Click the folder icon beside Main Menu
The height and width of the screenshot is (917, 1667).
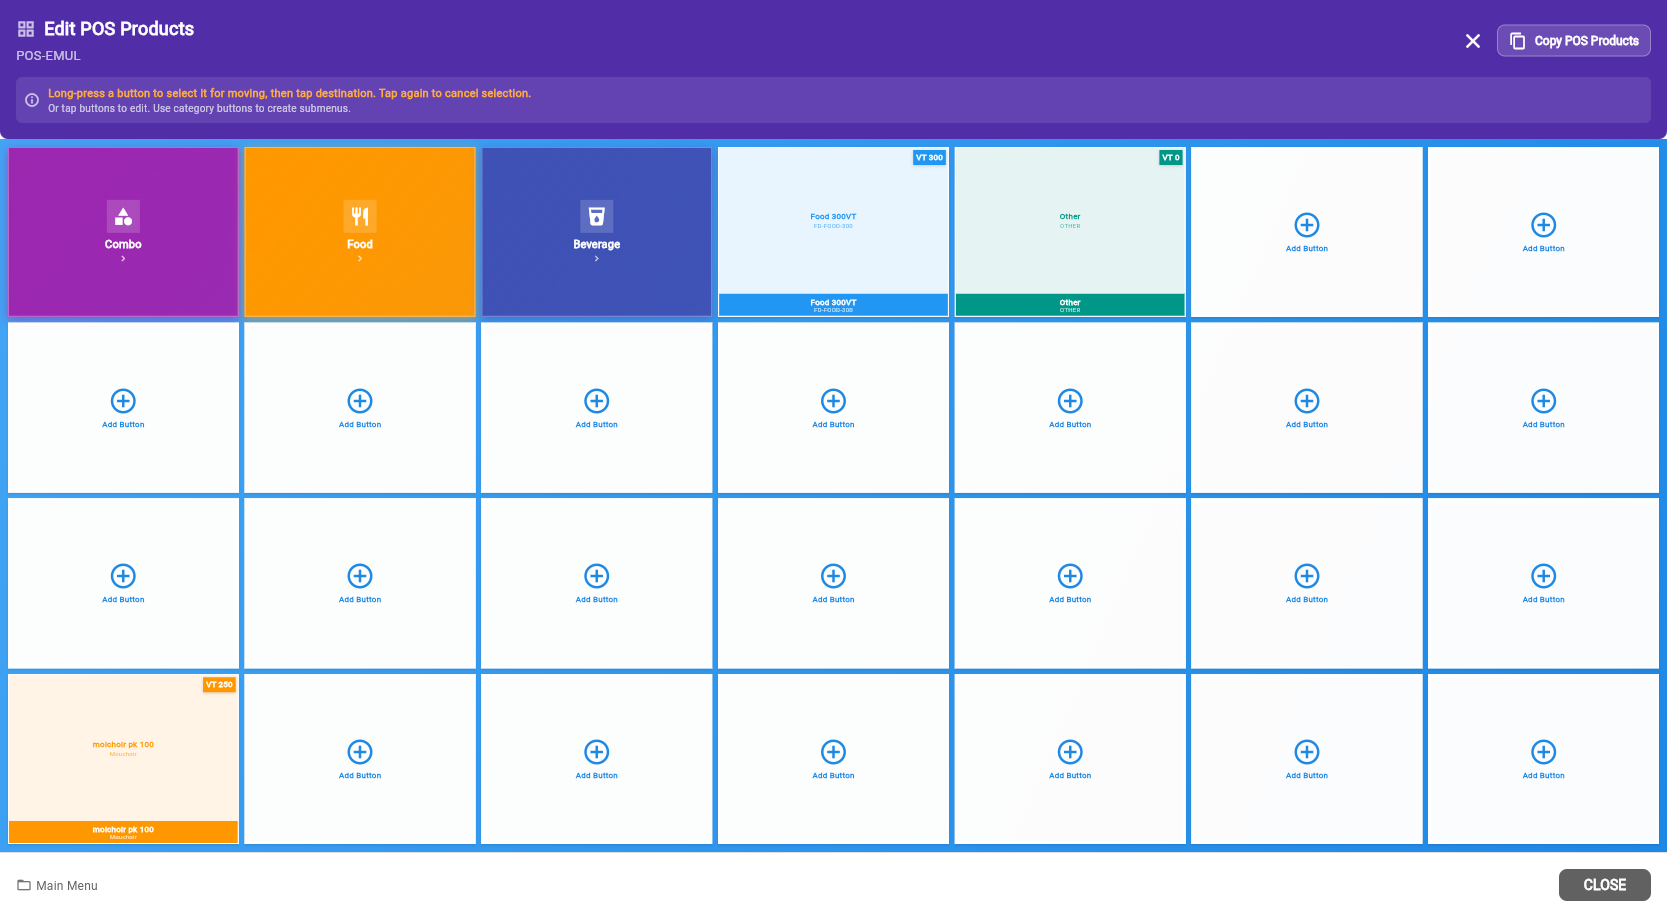point(24,885)
